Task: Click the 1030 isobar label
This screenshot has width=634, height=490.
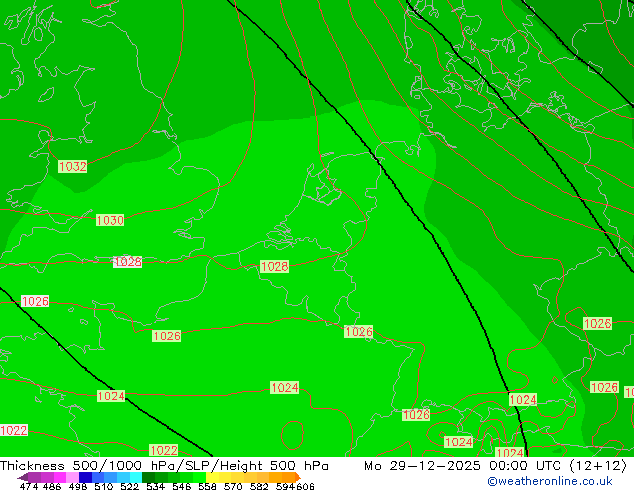Action: pyautogui.click(x=110, y=220)
